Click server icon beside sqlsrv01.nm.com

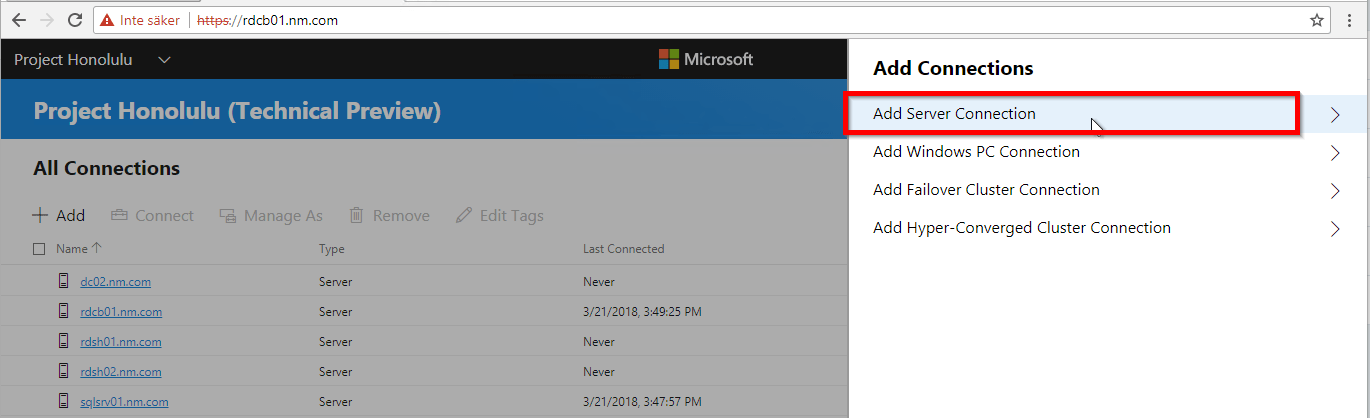[x=63, y=401]
